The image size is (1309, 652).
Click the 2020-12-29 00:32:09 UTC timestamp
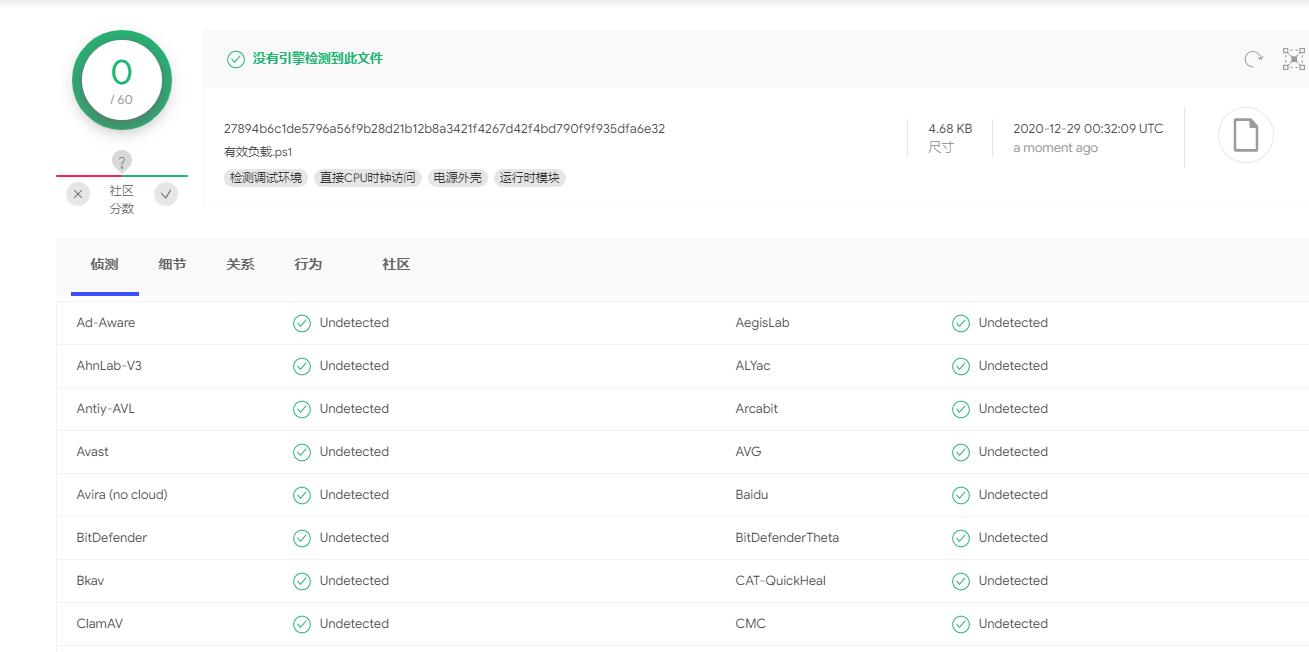[x=1088, y=129]
